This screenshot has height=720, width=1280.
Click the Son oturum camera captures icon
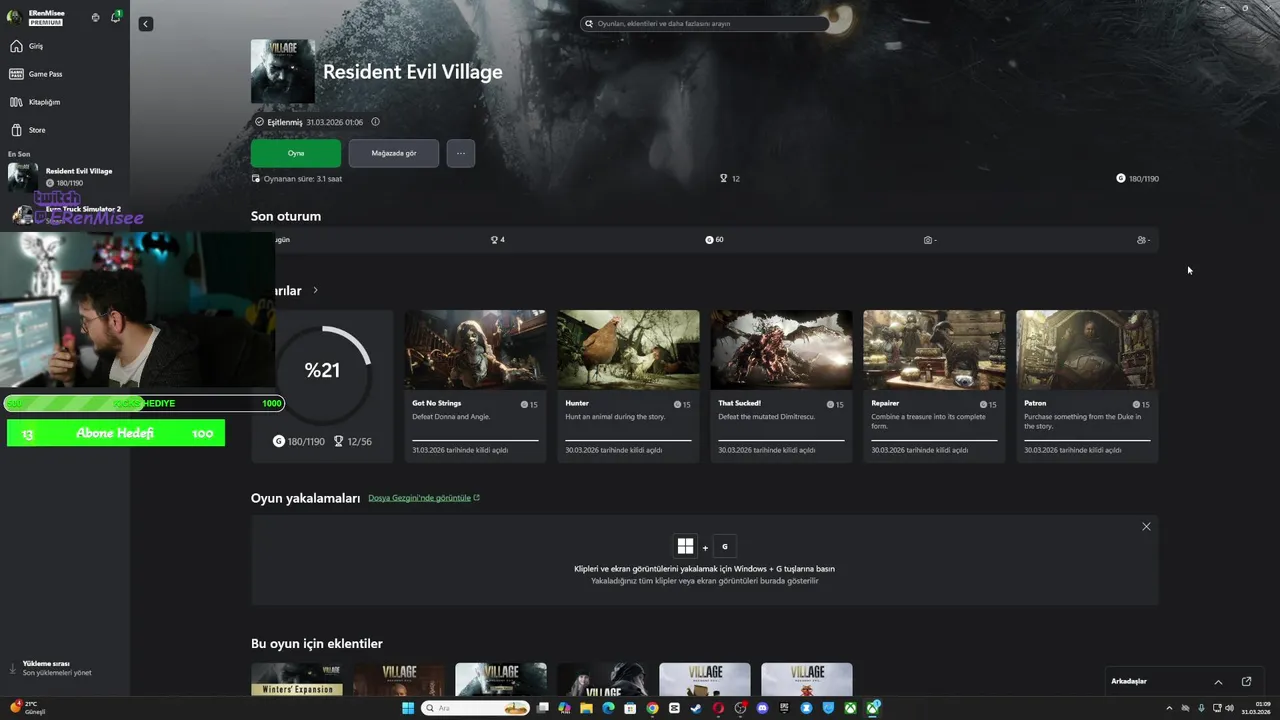tap(928, 240)
